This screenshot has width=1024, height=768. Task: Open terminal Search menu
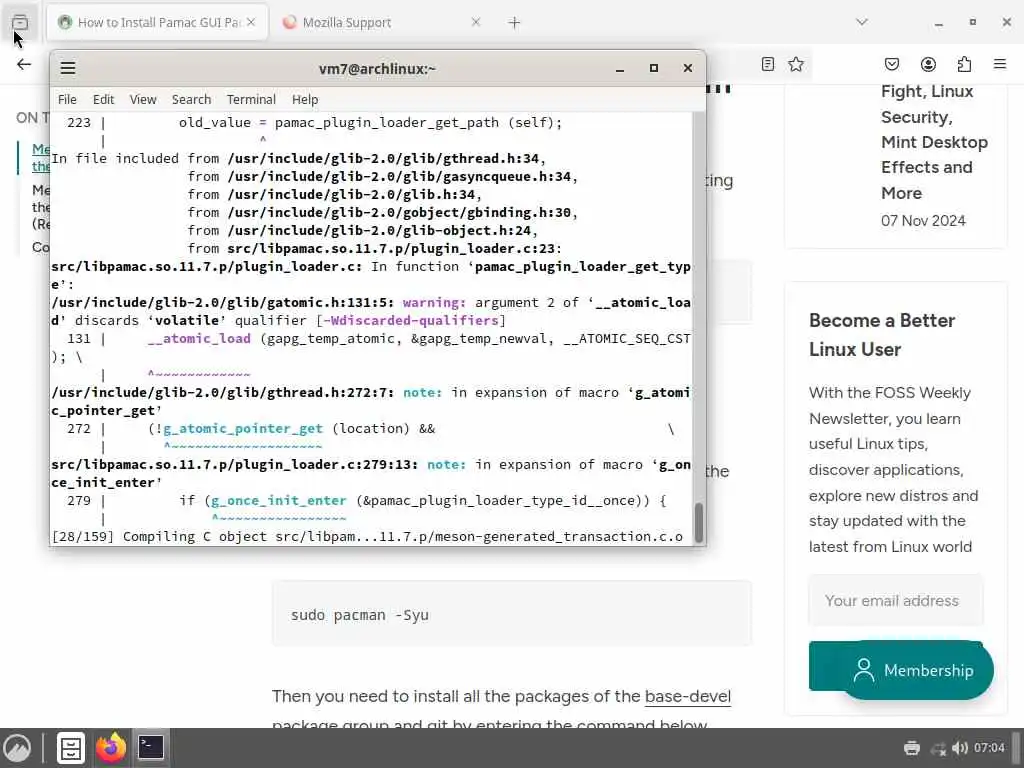click(191, 99)
